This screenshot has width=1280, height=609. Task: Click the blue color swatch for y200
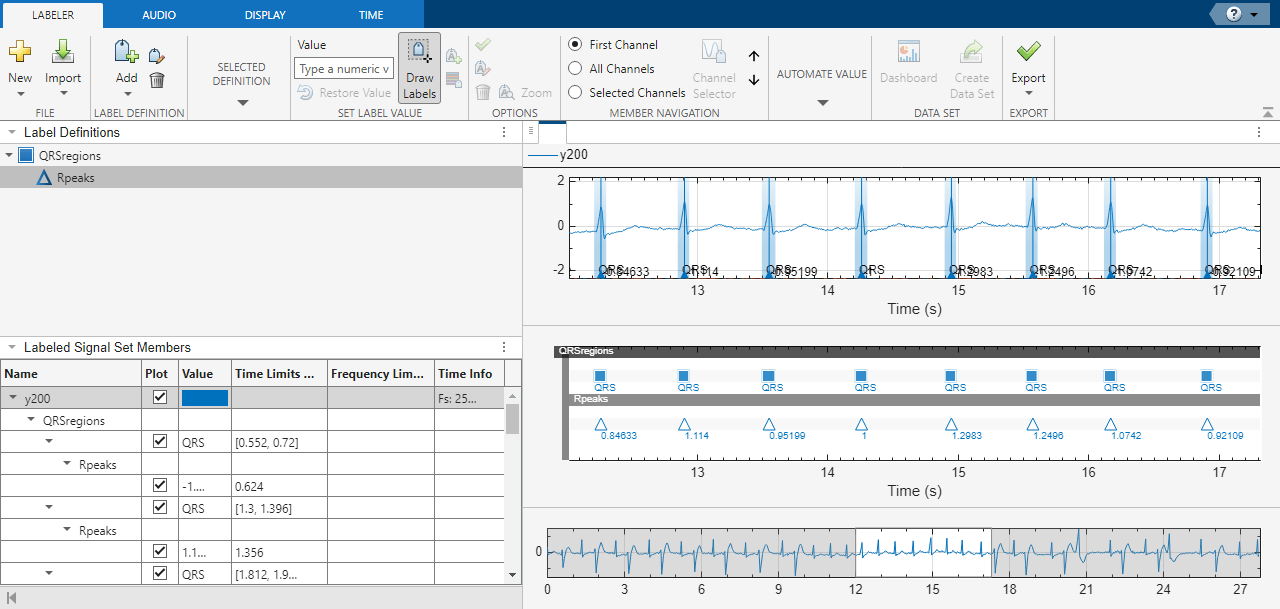pyautogui.click(x=205, y=398)
